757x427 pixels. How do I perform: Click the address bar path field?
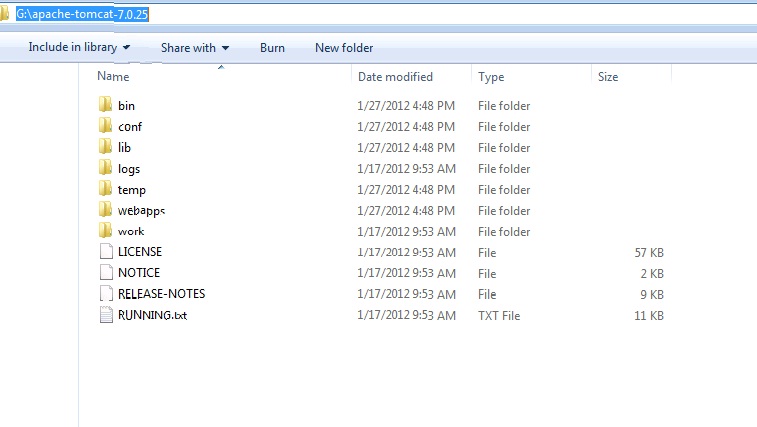click(x=82, y=14)
